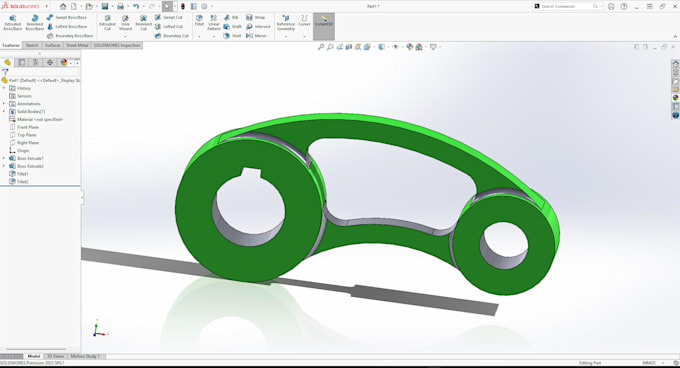Expand the History tree node
This screenshot has height=368, width=680.
point(4,88)
